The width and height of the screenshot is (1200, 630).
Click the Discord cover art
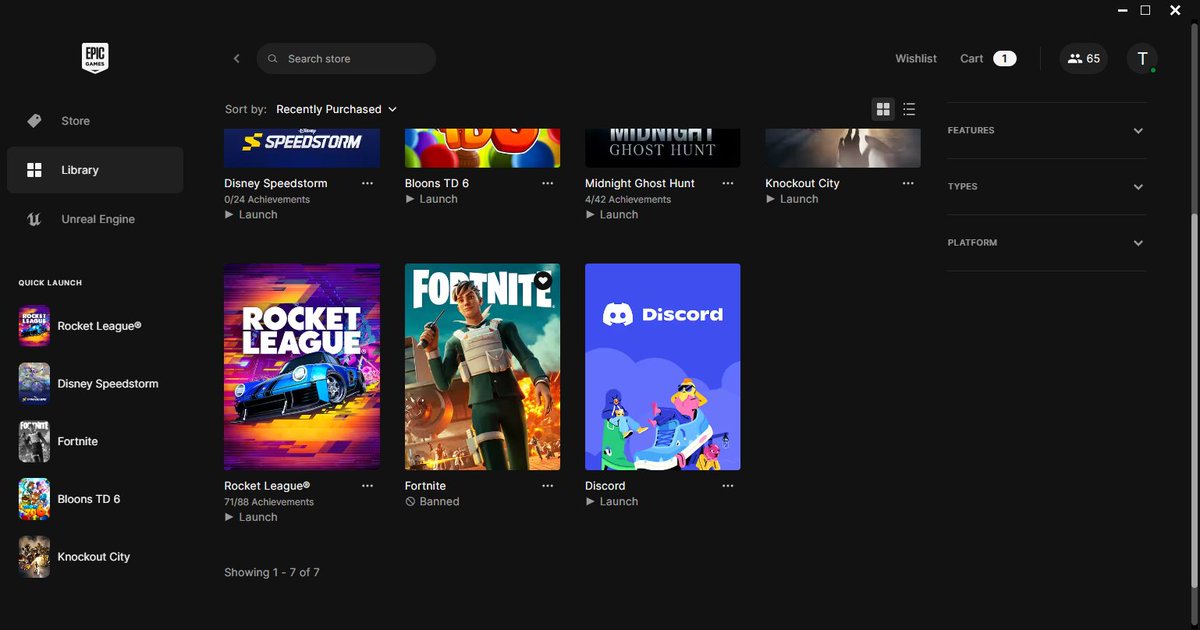tap(662, 367)
